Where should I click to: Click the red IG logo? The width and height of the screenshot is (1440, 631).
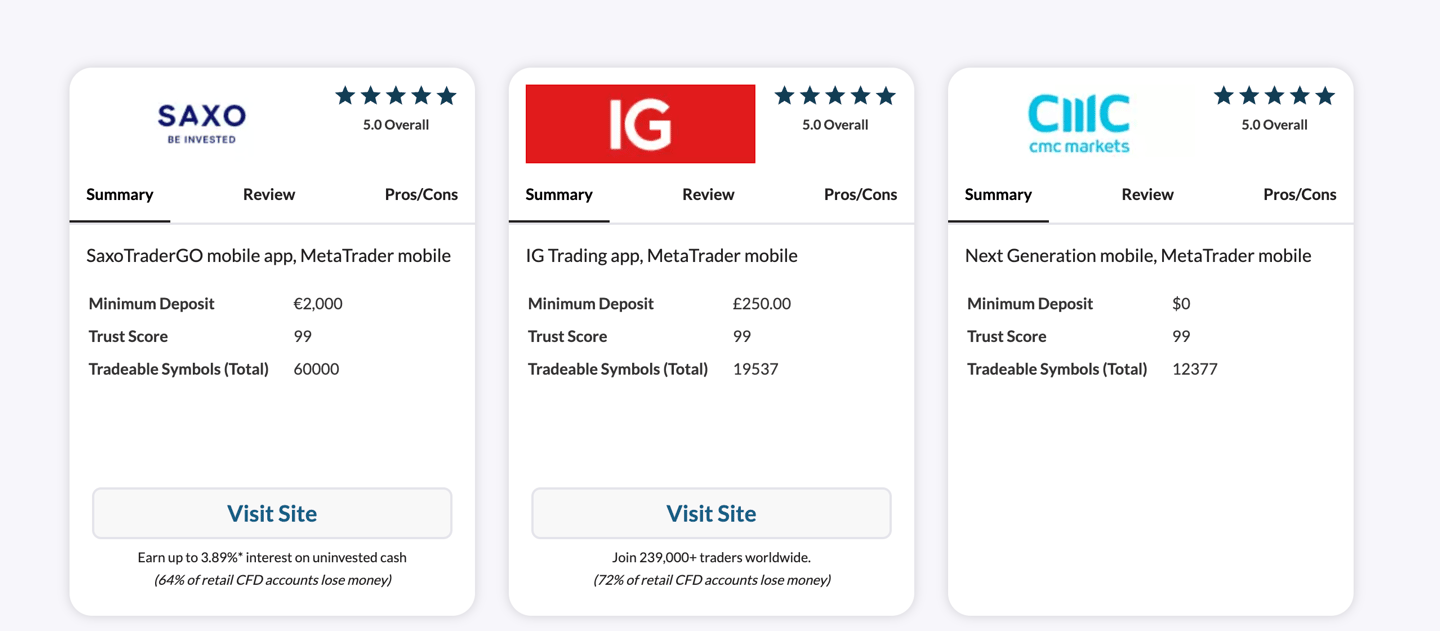[x=640, y=124]
